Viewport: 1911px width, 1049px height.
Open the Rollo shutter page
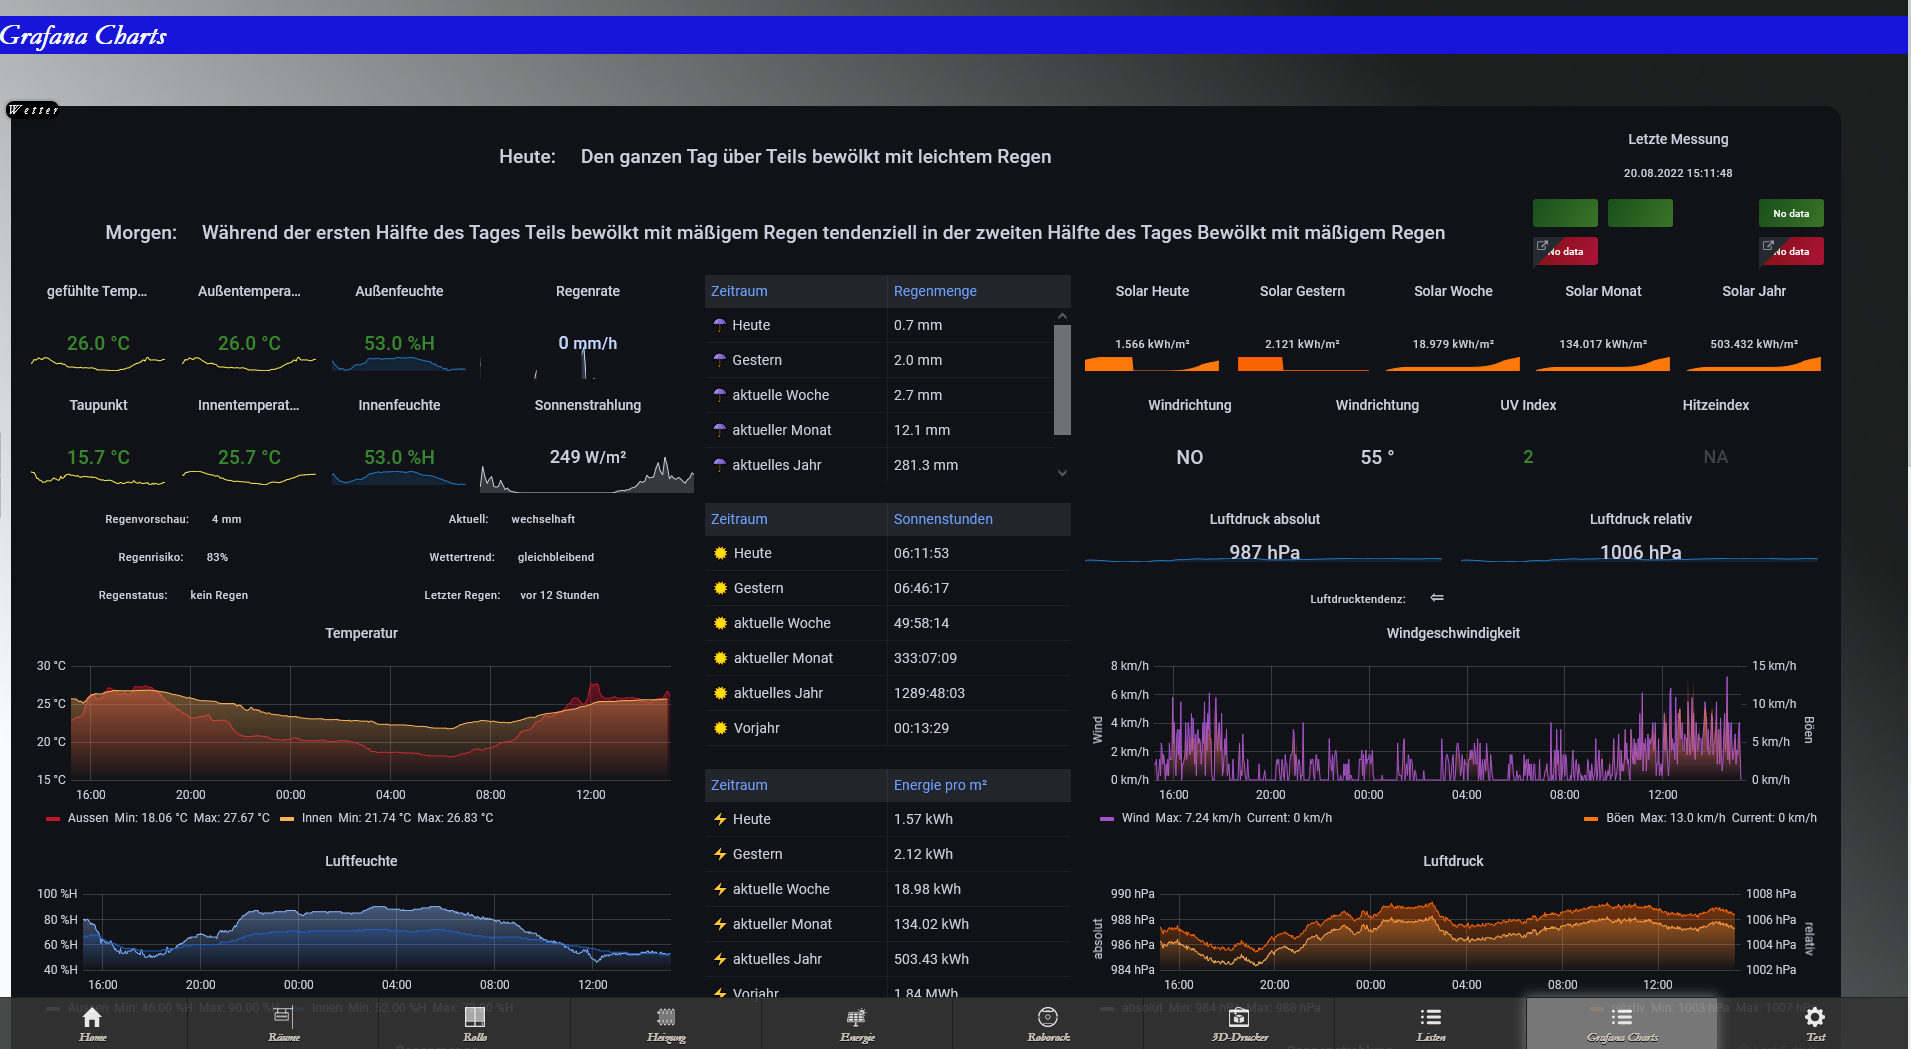474,1023
